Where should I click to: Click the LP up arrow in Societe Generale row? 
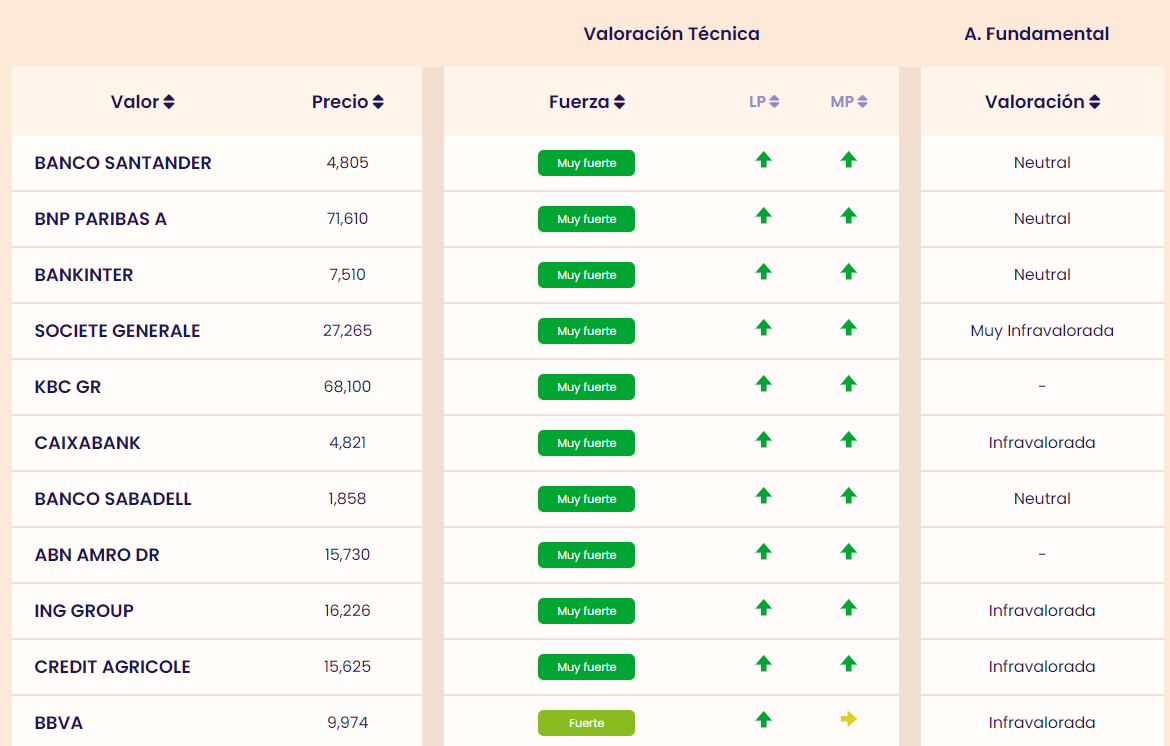[x=764, y=327]
